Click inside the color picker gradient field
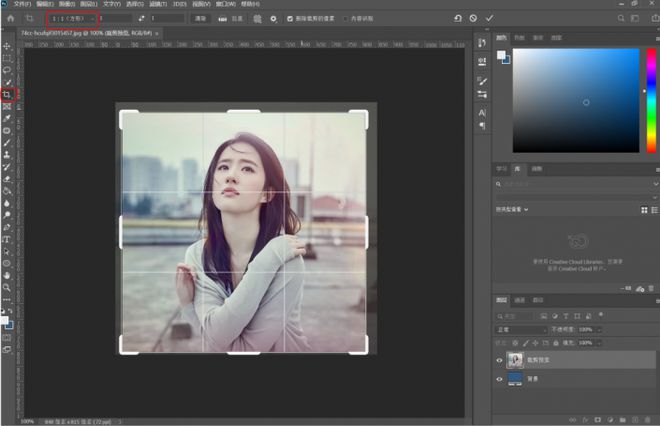660x426 pixels. tap(575, 100)
